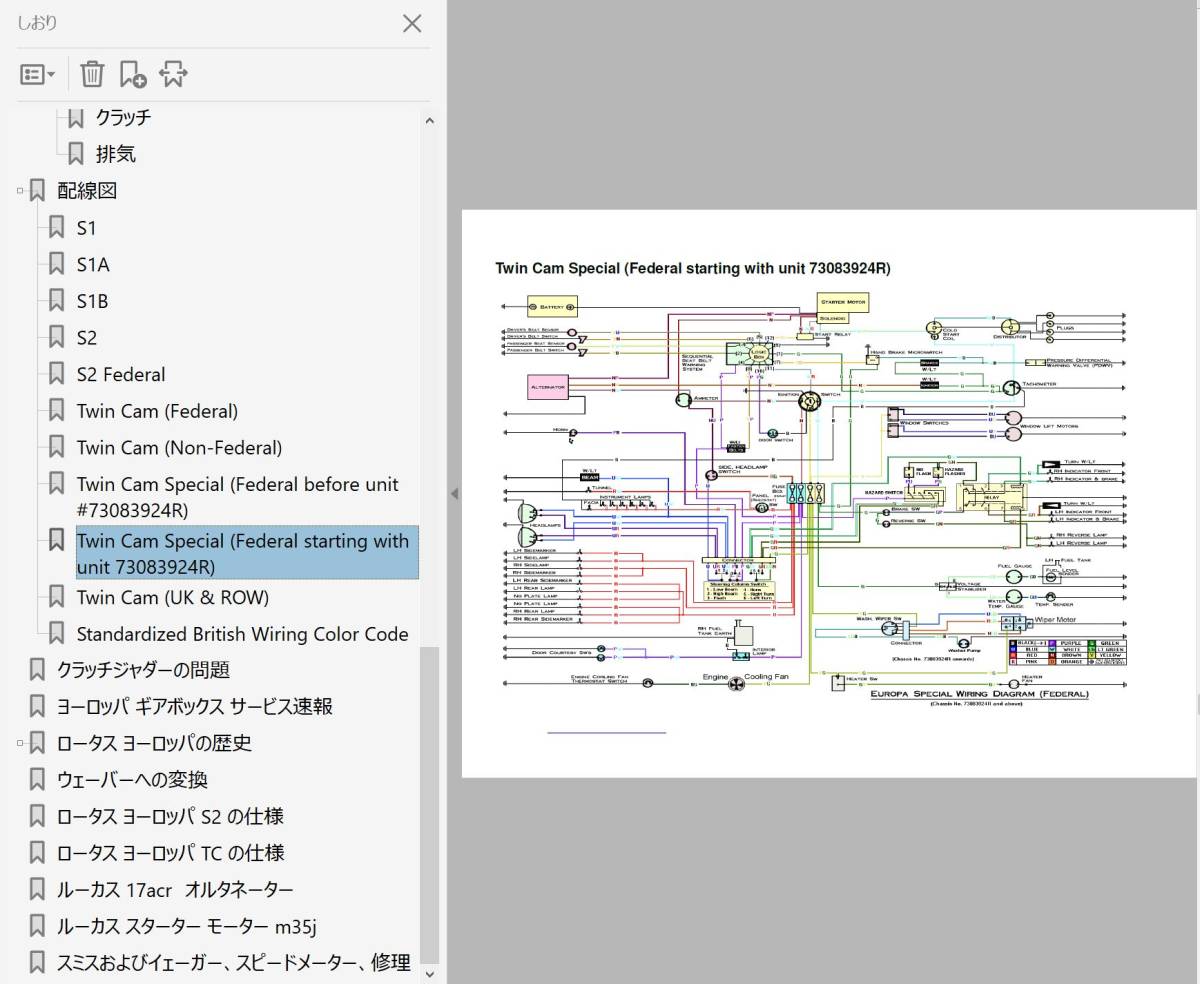Open the スミスおよびイェーガー、スピードメーター、修理 bookmark
The height and width of the screenshot is (984, 1200).
234,962
